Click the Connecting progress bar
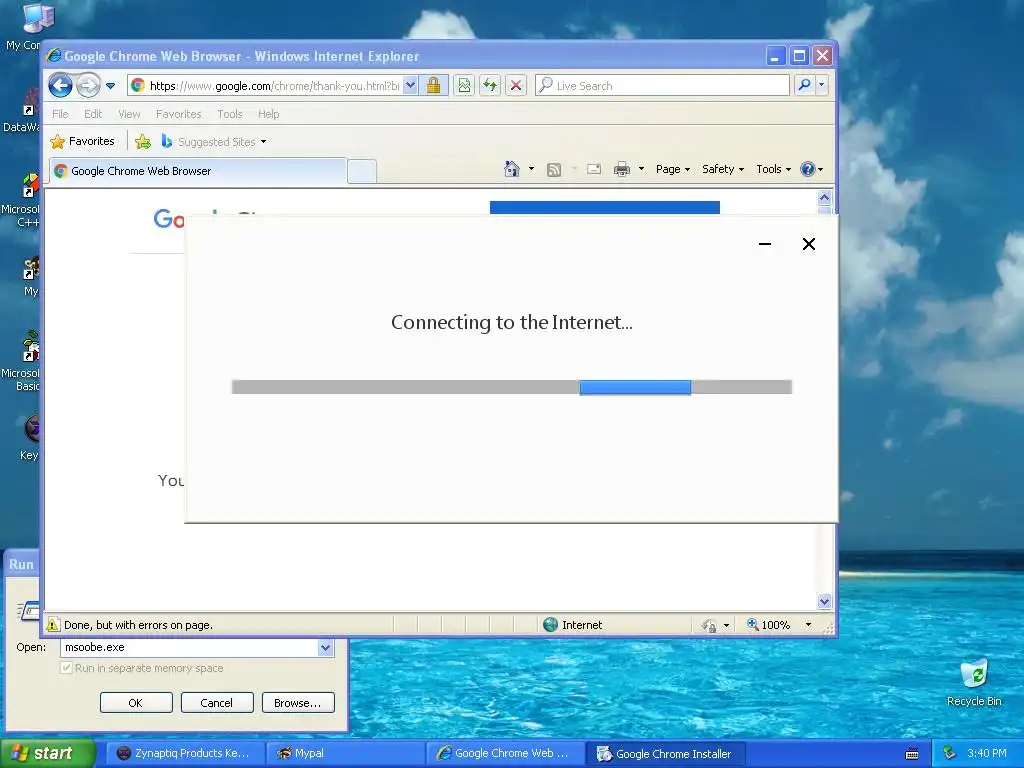 (511, 387)
